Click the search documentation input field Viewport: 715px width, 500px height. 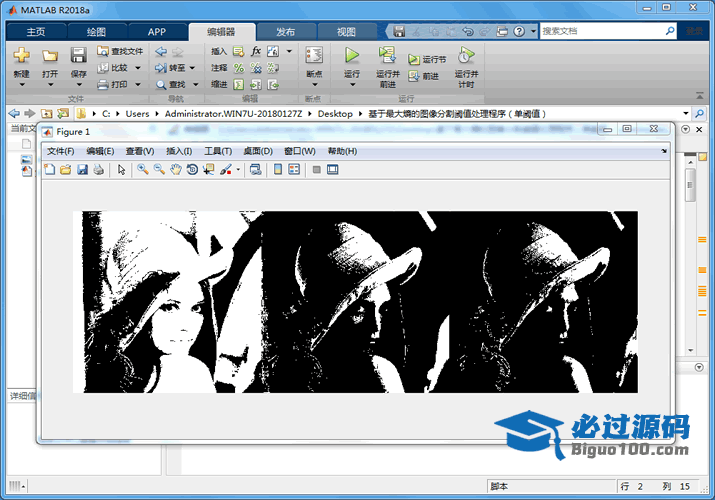602,31
